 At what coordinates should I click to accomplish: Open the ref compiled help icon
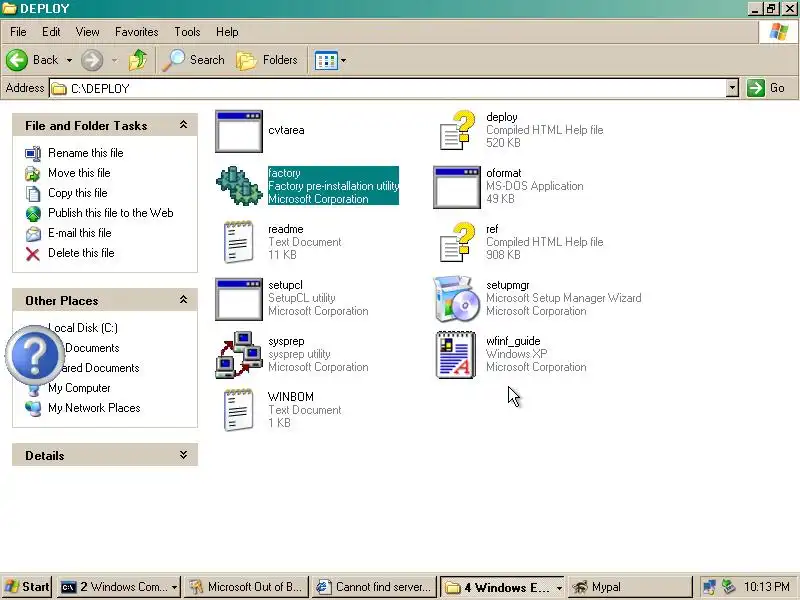(457, 242)
